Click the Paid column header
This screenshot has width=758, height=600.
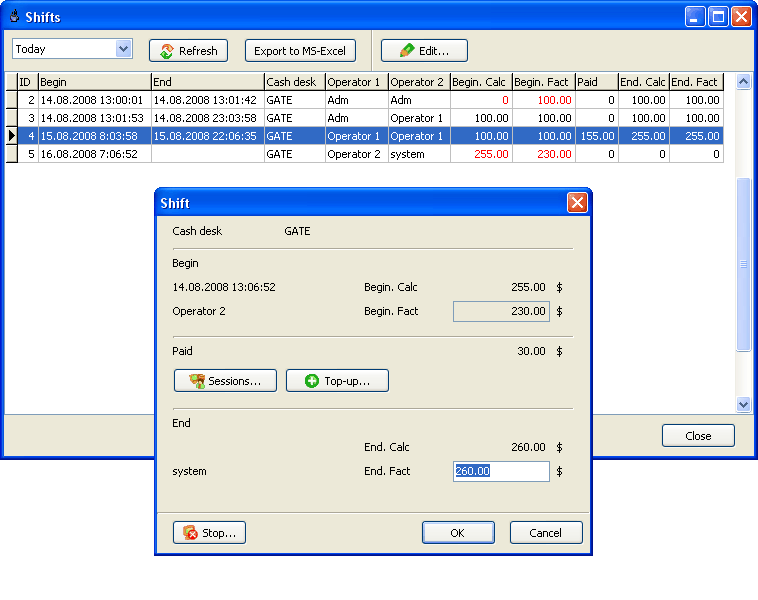coord(596,82)
